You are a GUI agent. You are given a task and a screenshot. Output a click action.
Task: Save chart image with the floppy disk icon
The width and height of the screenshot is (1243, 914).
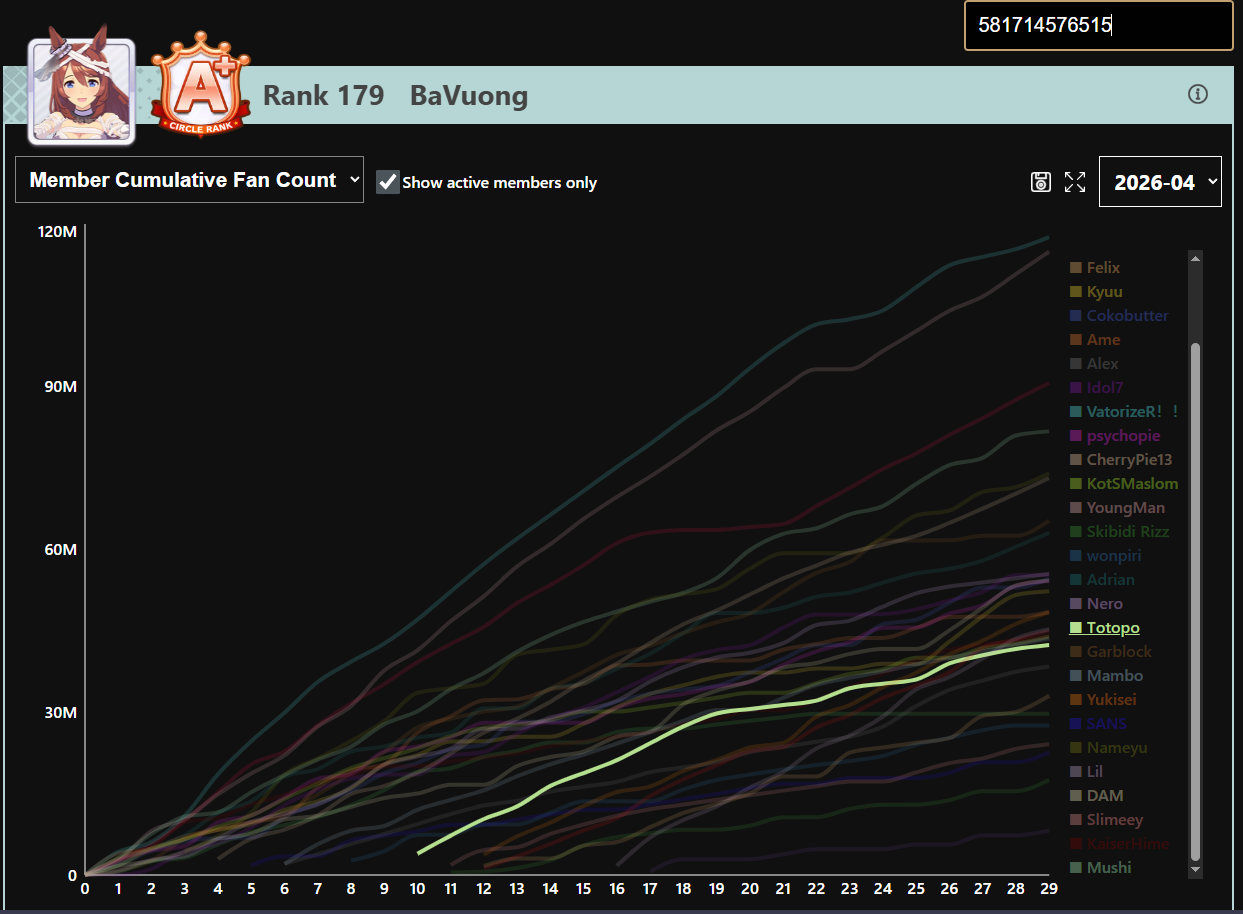(1041, 181)
